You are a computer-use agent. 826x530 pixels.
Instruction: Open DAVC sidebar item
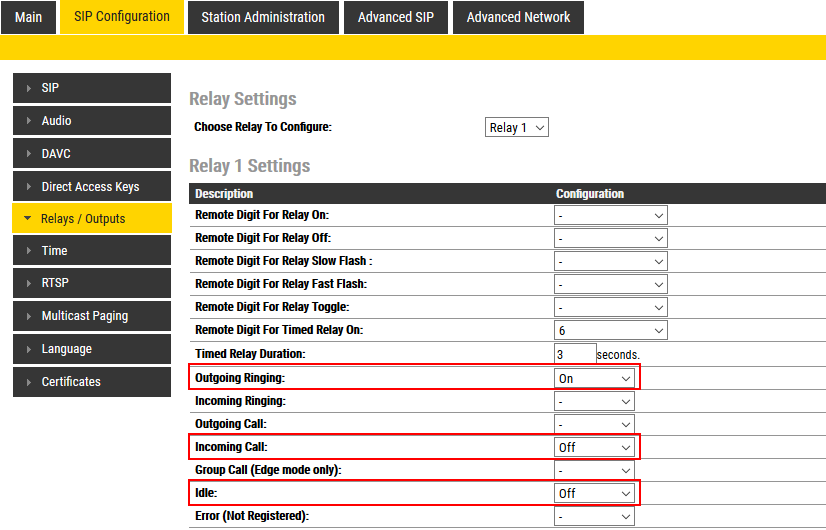tap(91, 154)
